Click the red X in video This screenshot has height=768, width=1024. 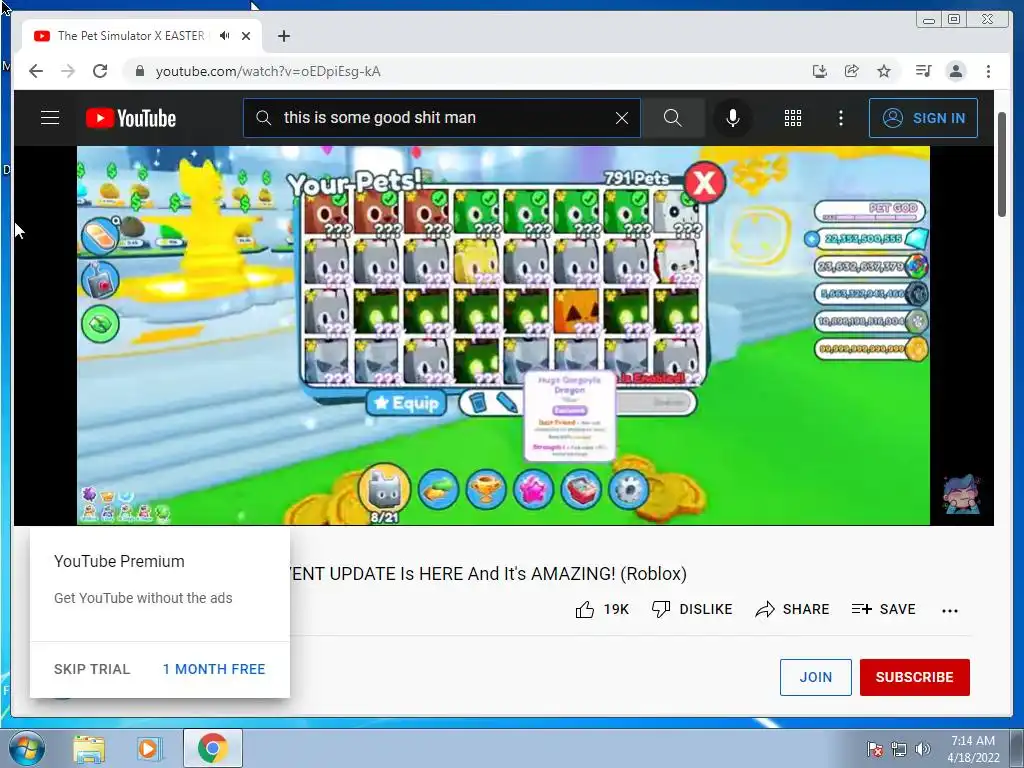point(705,182)
